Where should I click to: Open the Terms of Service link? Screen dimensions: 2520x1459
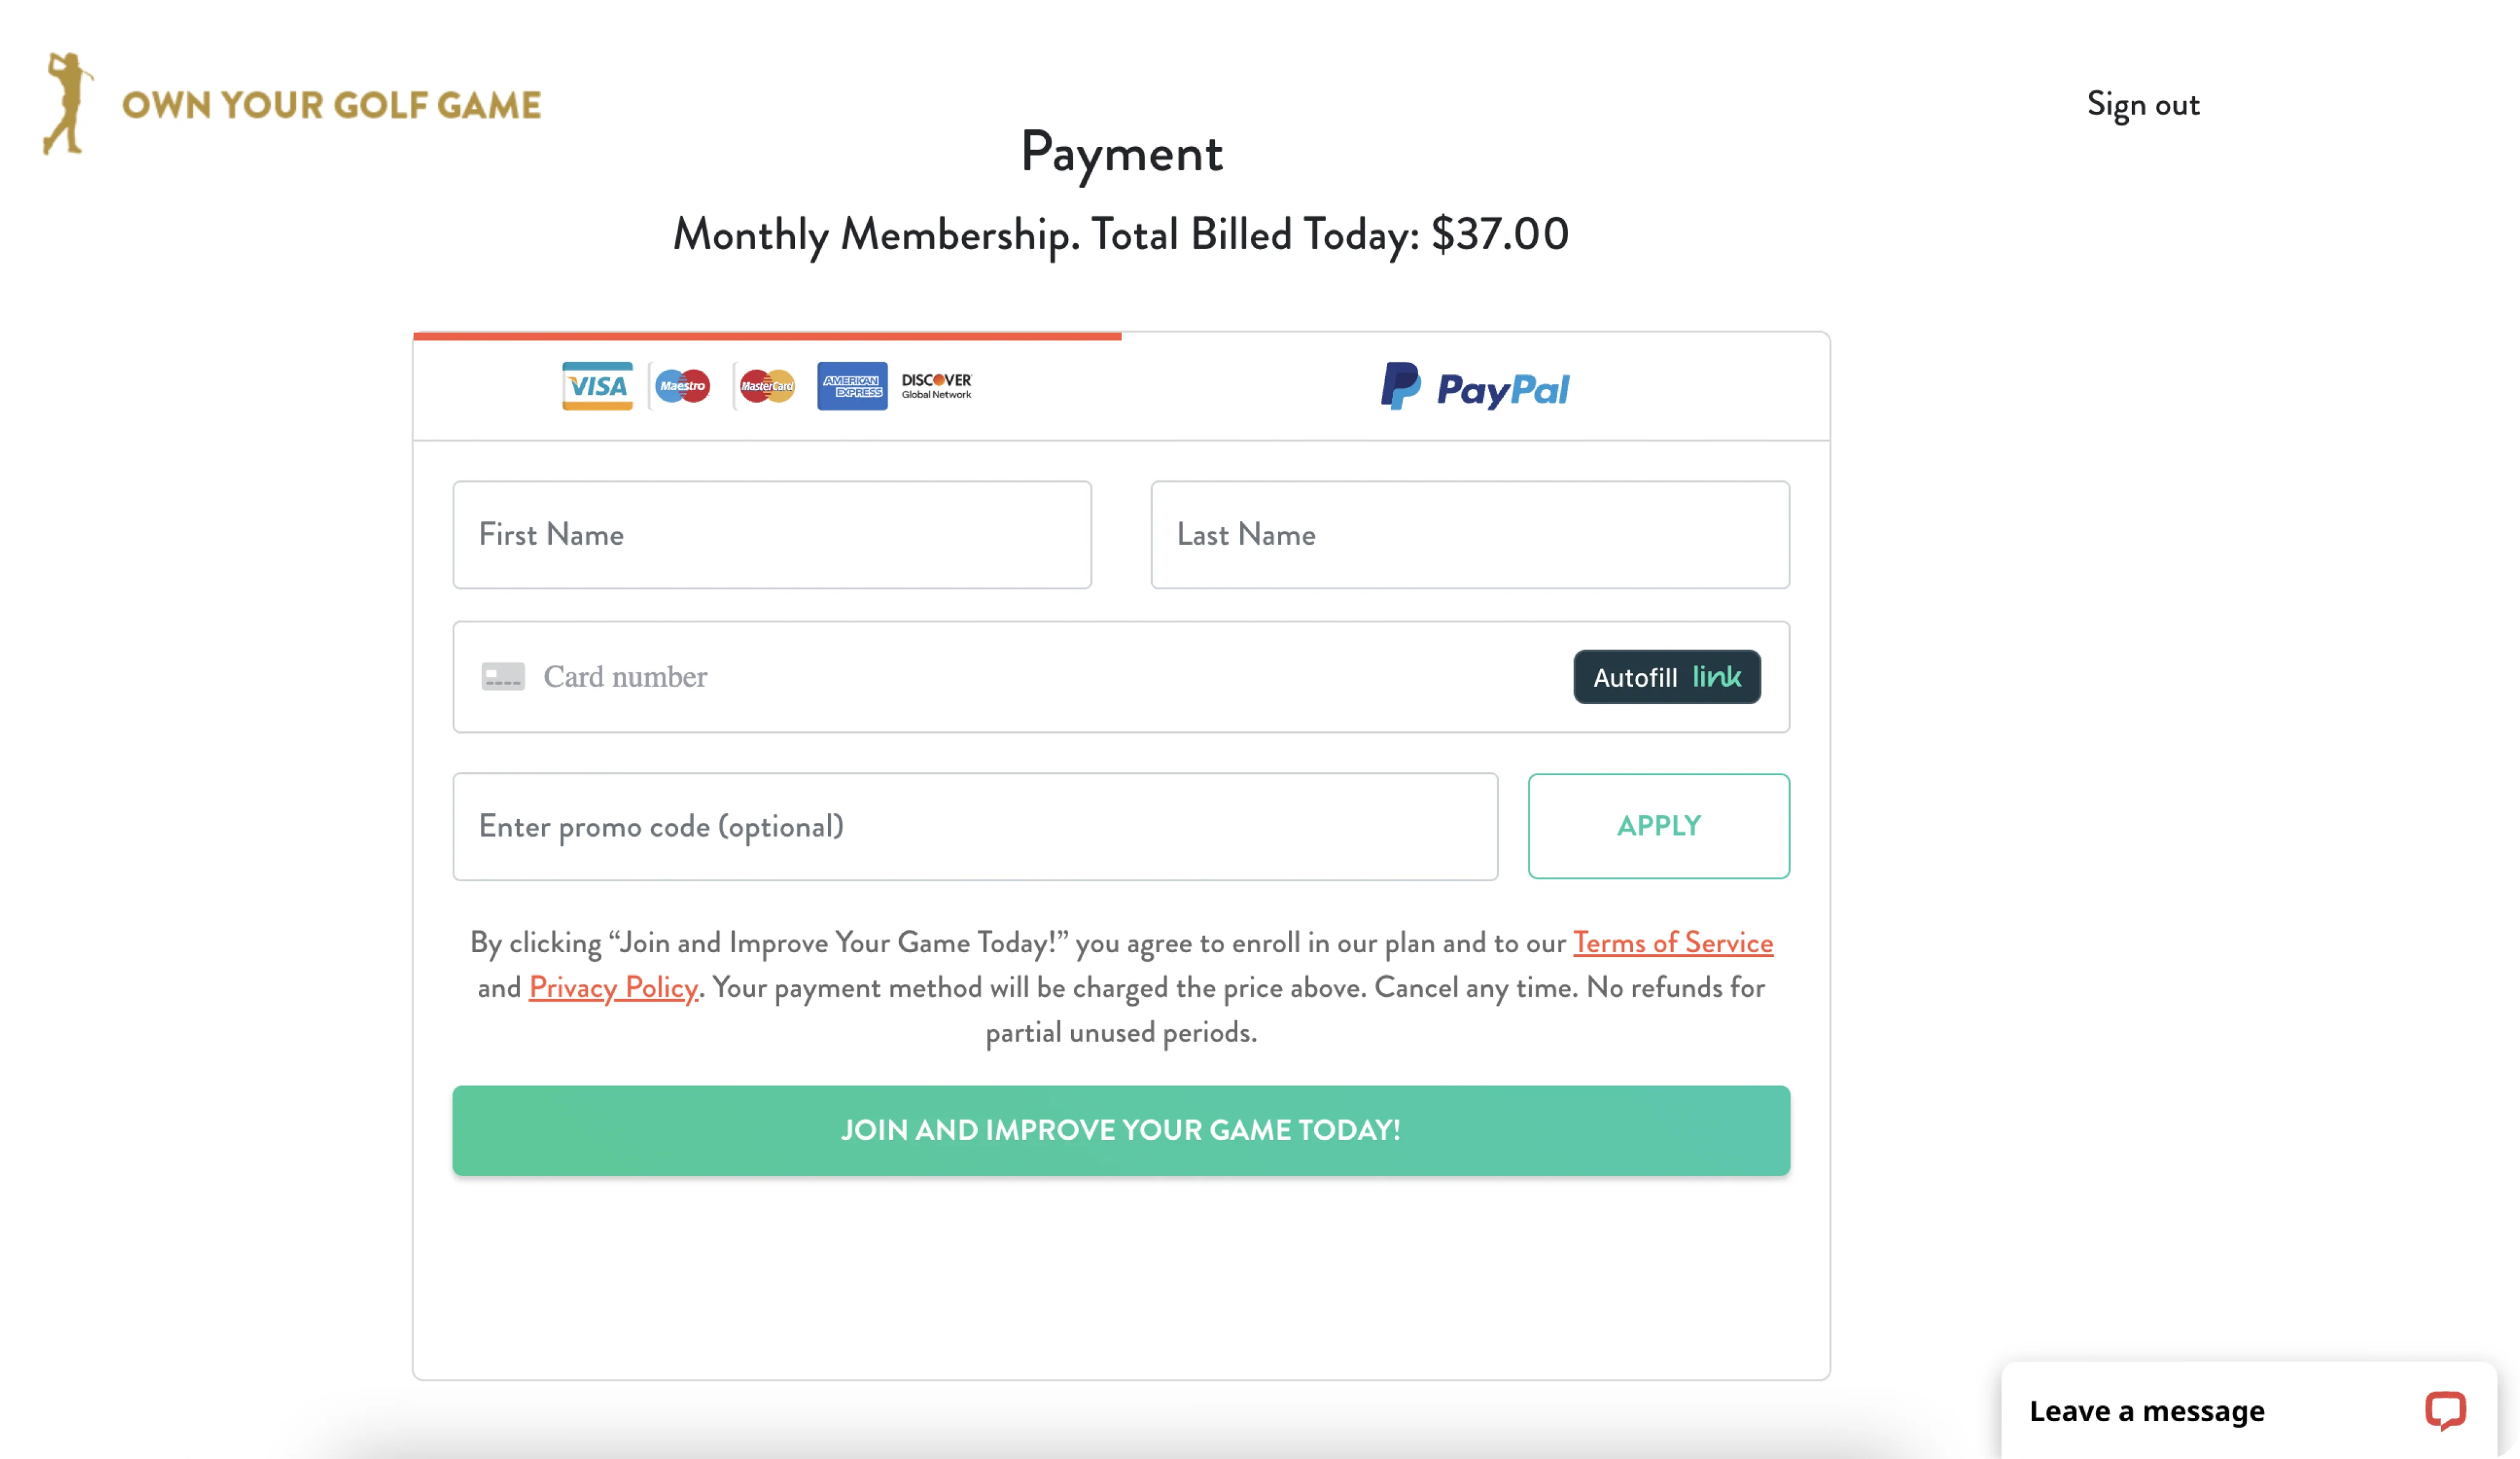[x=1672, y=942]
